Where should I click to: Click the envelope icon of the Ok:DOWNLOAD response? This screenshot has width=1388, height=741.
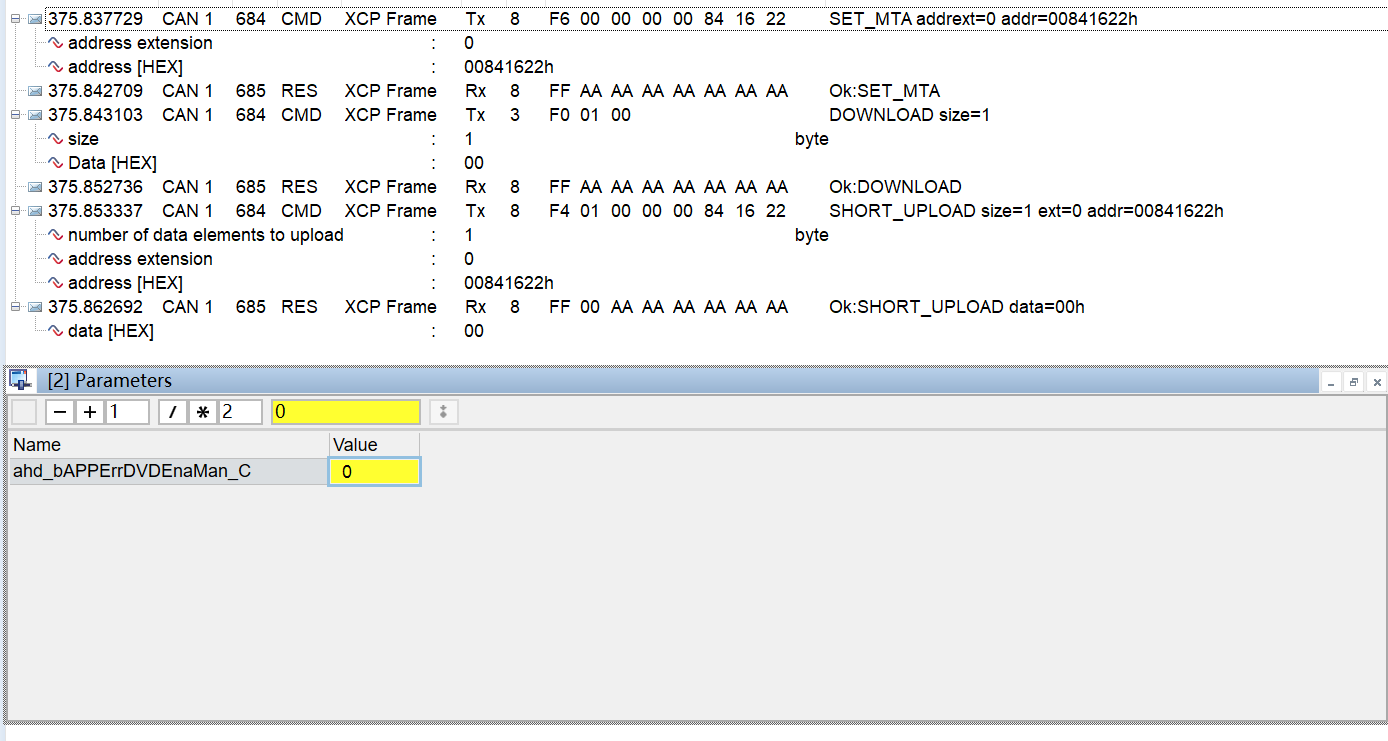[35, 187]
